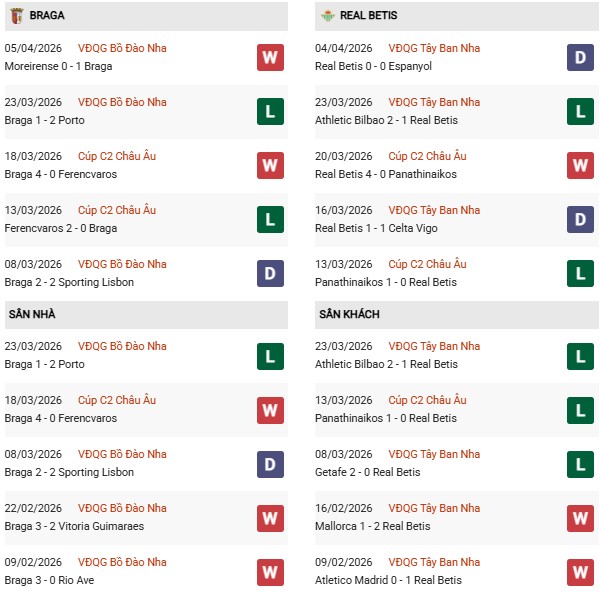The image size is (600, 593).
Task: Select the SÂN NHÀ section header
Action: 32,314
